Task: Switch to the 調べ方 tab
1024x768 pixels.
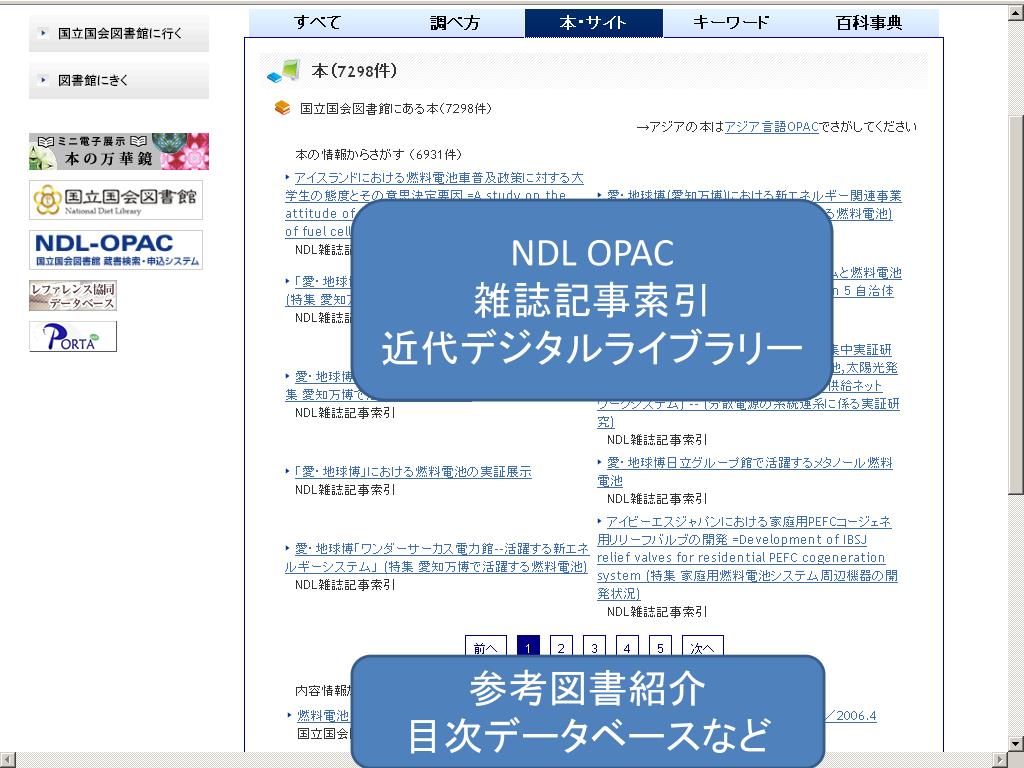Action: coord(455,23)
